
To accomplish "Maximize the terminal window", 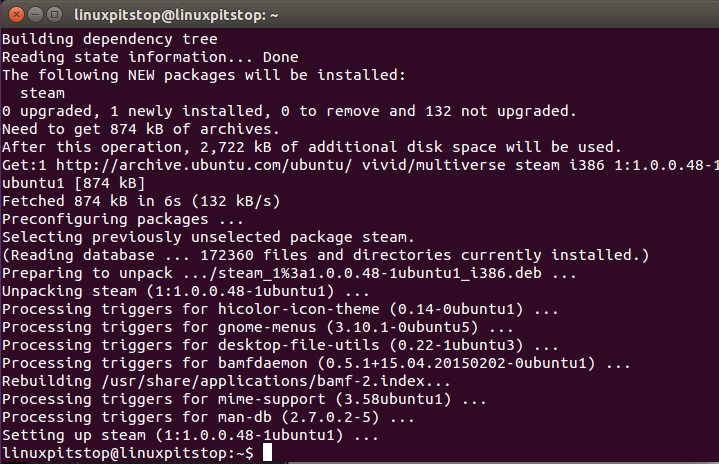I will [55, 15].
